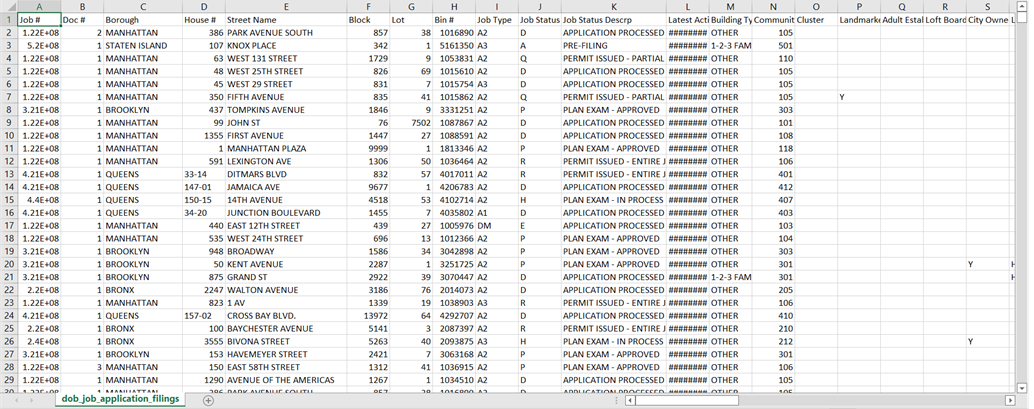Select the 'EAST 58TH STREET' cell

pos(286,367)
